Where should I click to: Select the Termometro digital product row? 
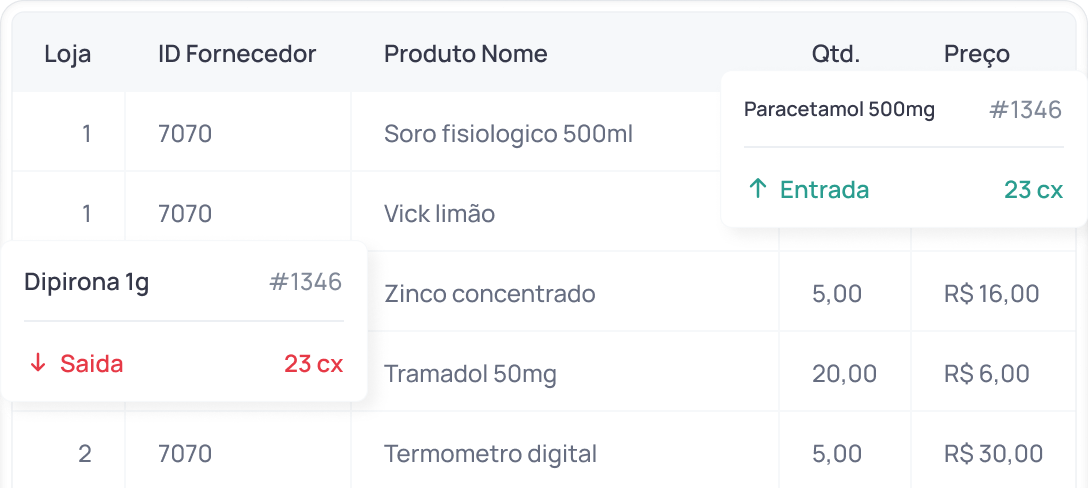point(490,453)
